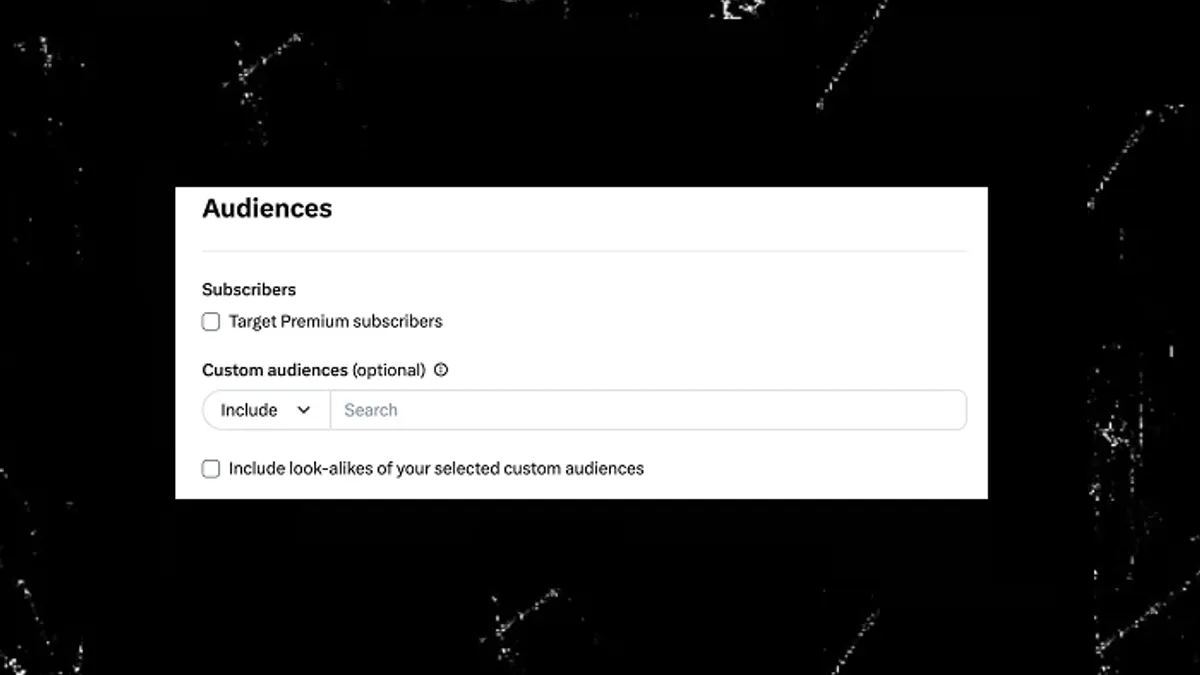Click the chevron arrow in the Include selector
Screen dimensions: 1200x675
pos(304,410)
